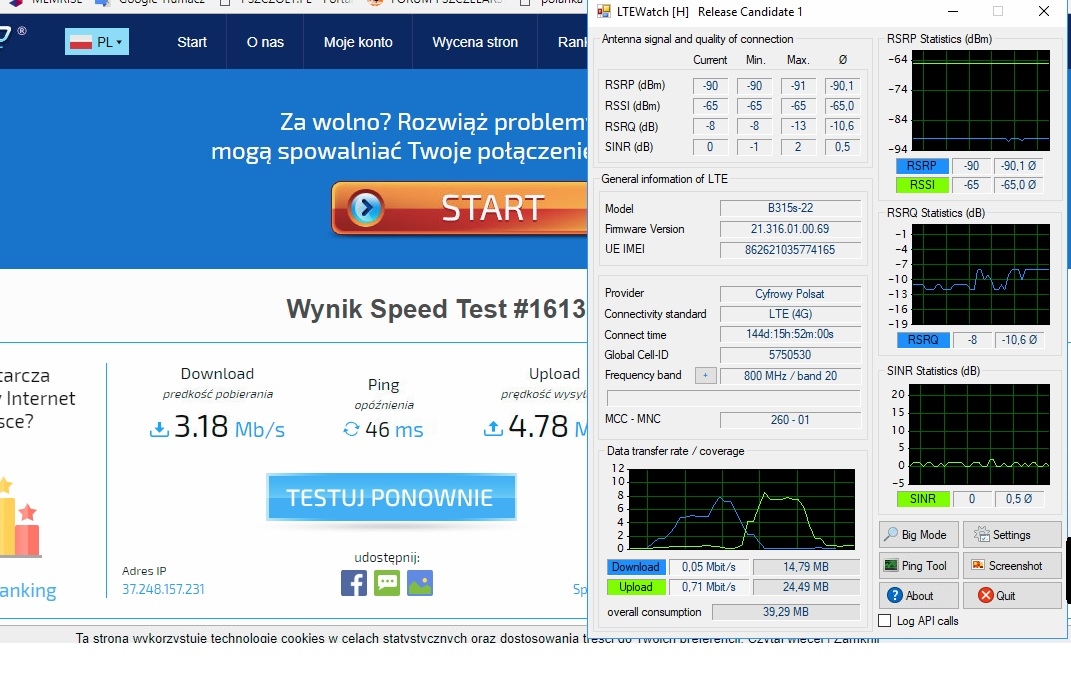The image size is (1071, 687).
Task: Click the 800 MHz / band 20 field
Action: pos(790,376)
